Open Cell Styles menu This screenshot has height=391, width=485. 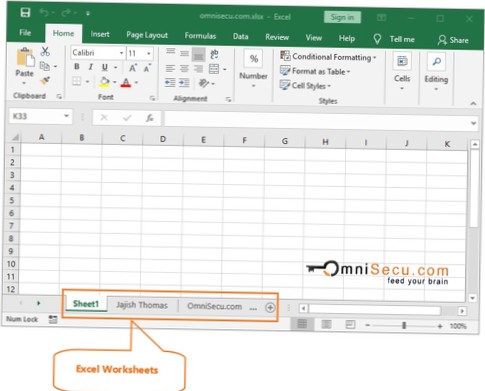tap(305, 86)
